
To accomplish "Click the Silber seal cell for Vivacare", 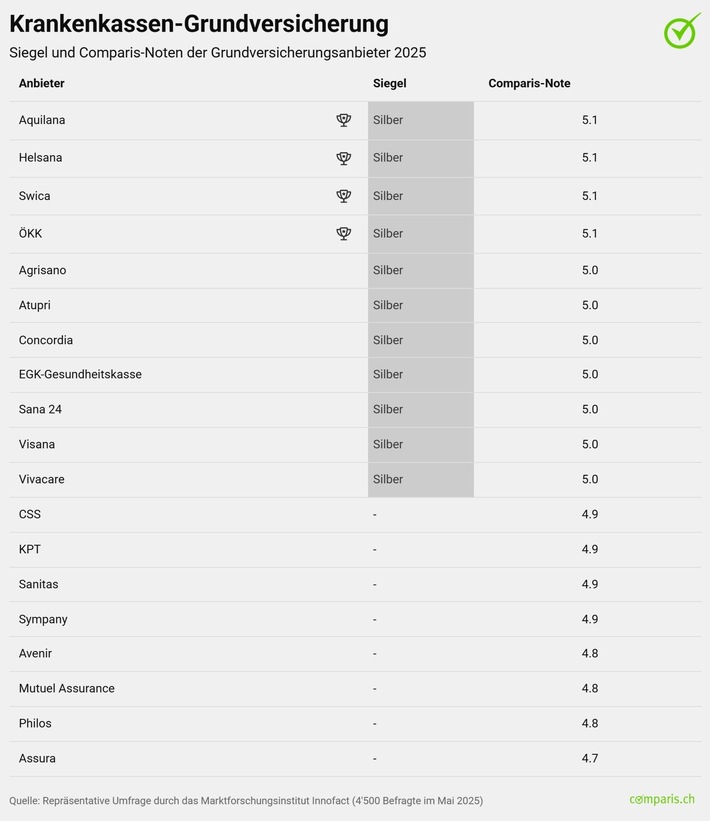I will (420, 479).
